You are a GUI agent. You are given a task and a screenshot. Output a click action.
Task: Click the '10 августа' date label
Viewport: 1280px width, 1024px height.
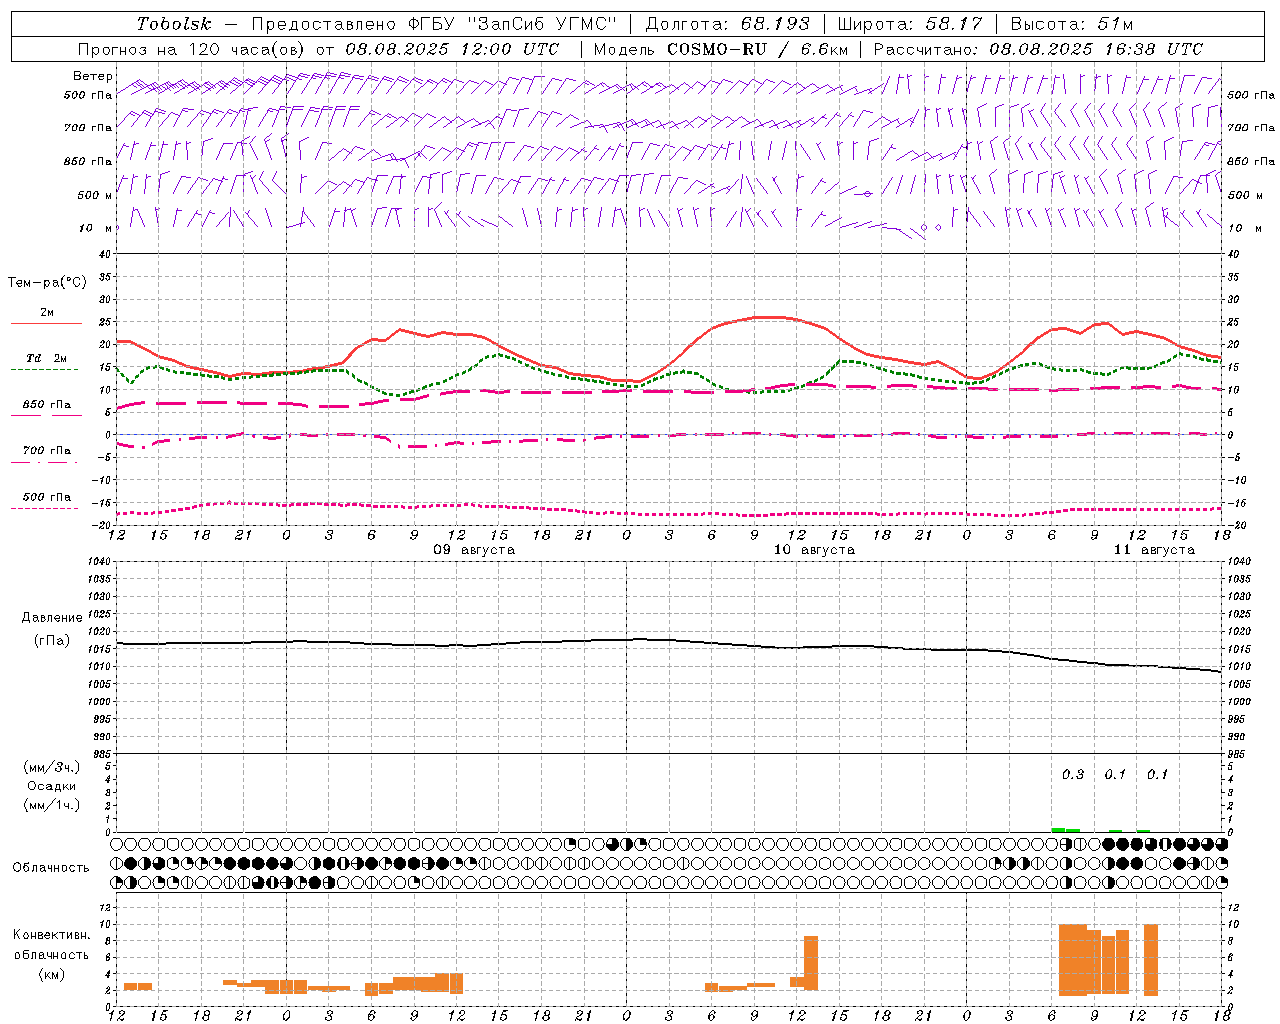[814, 550]
